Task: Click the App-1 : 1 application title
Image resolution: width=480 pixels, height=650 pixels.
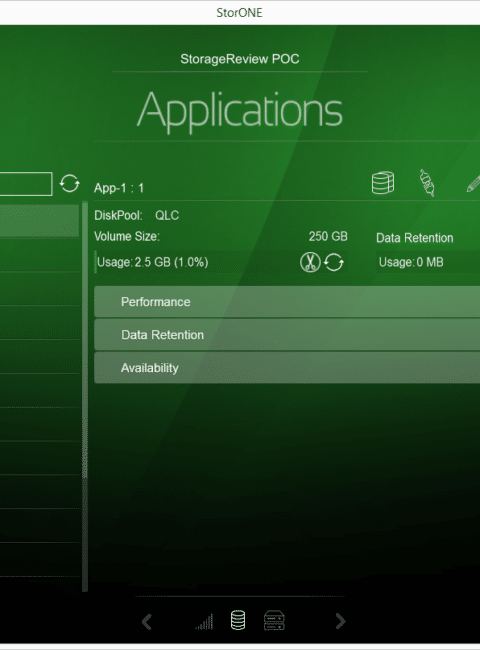Action: pyautogui.click(x=119, y=188)
